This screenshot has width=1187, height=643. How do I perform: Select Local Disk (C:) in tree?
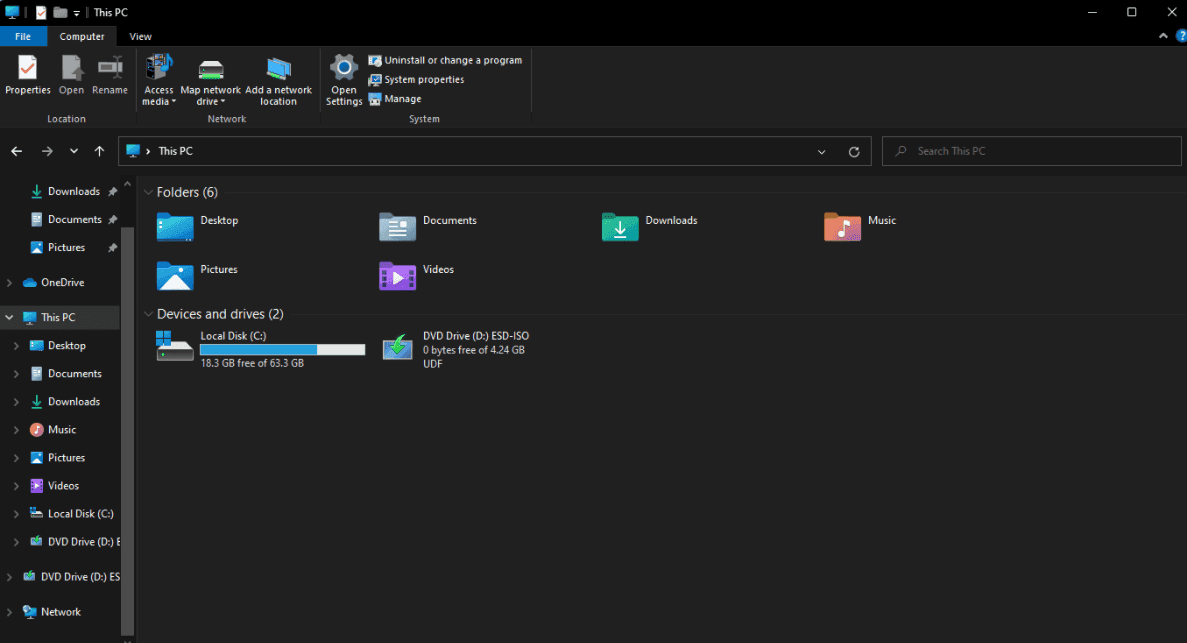[x=80, y=513]
